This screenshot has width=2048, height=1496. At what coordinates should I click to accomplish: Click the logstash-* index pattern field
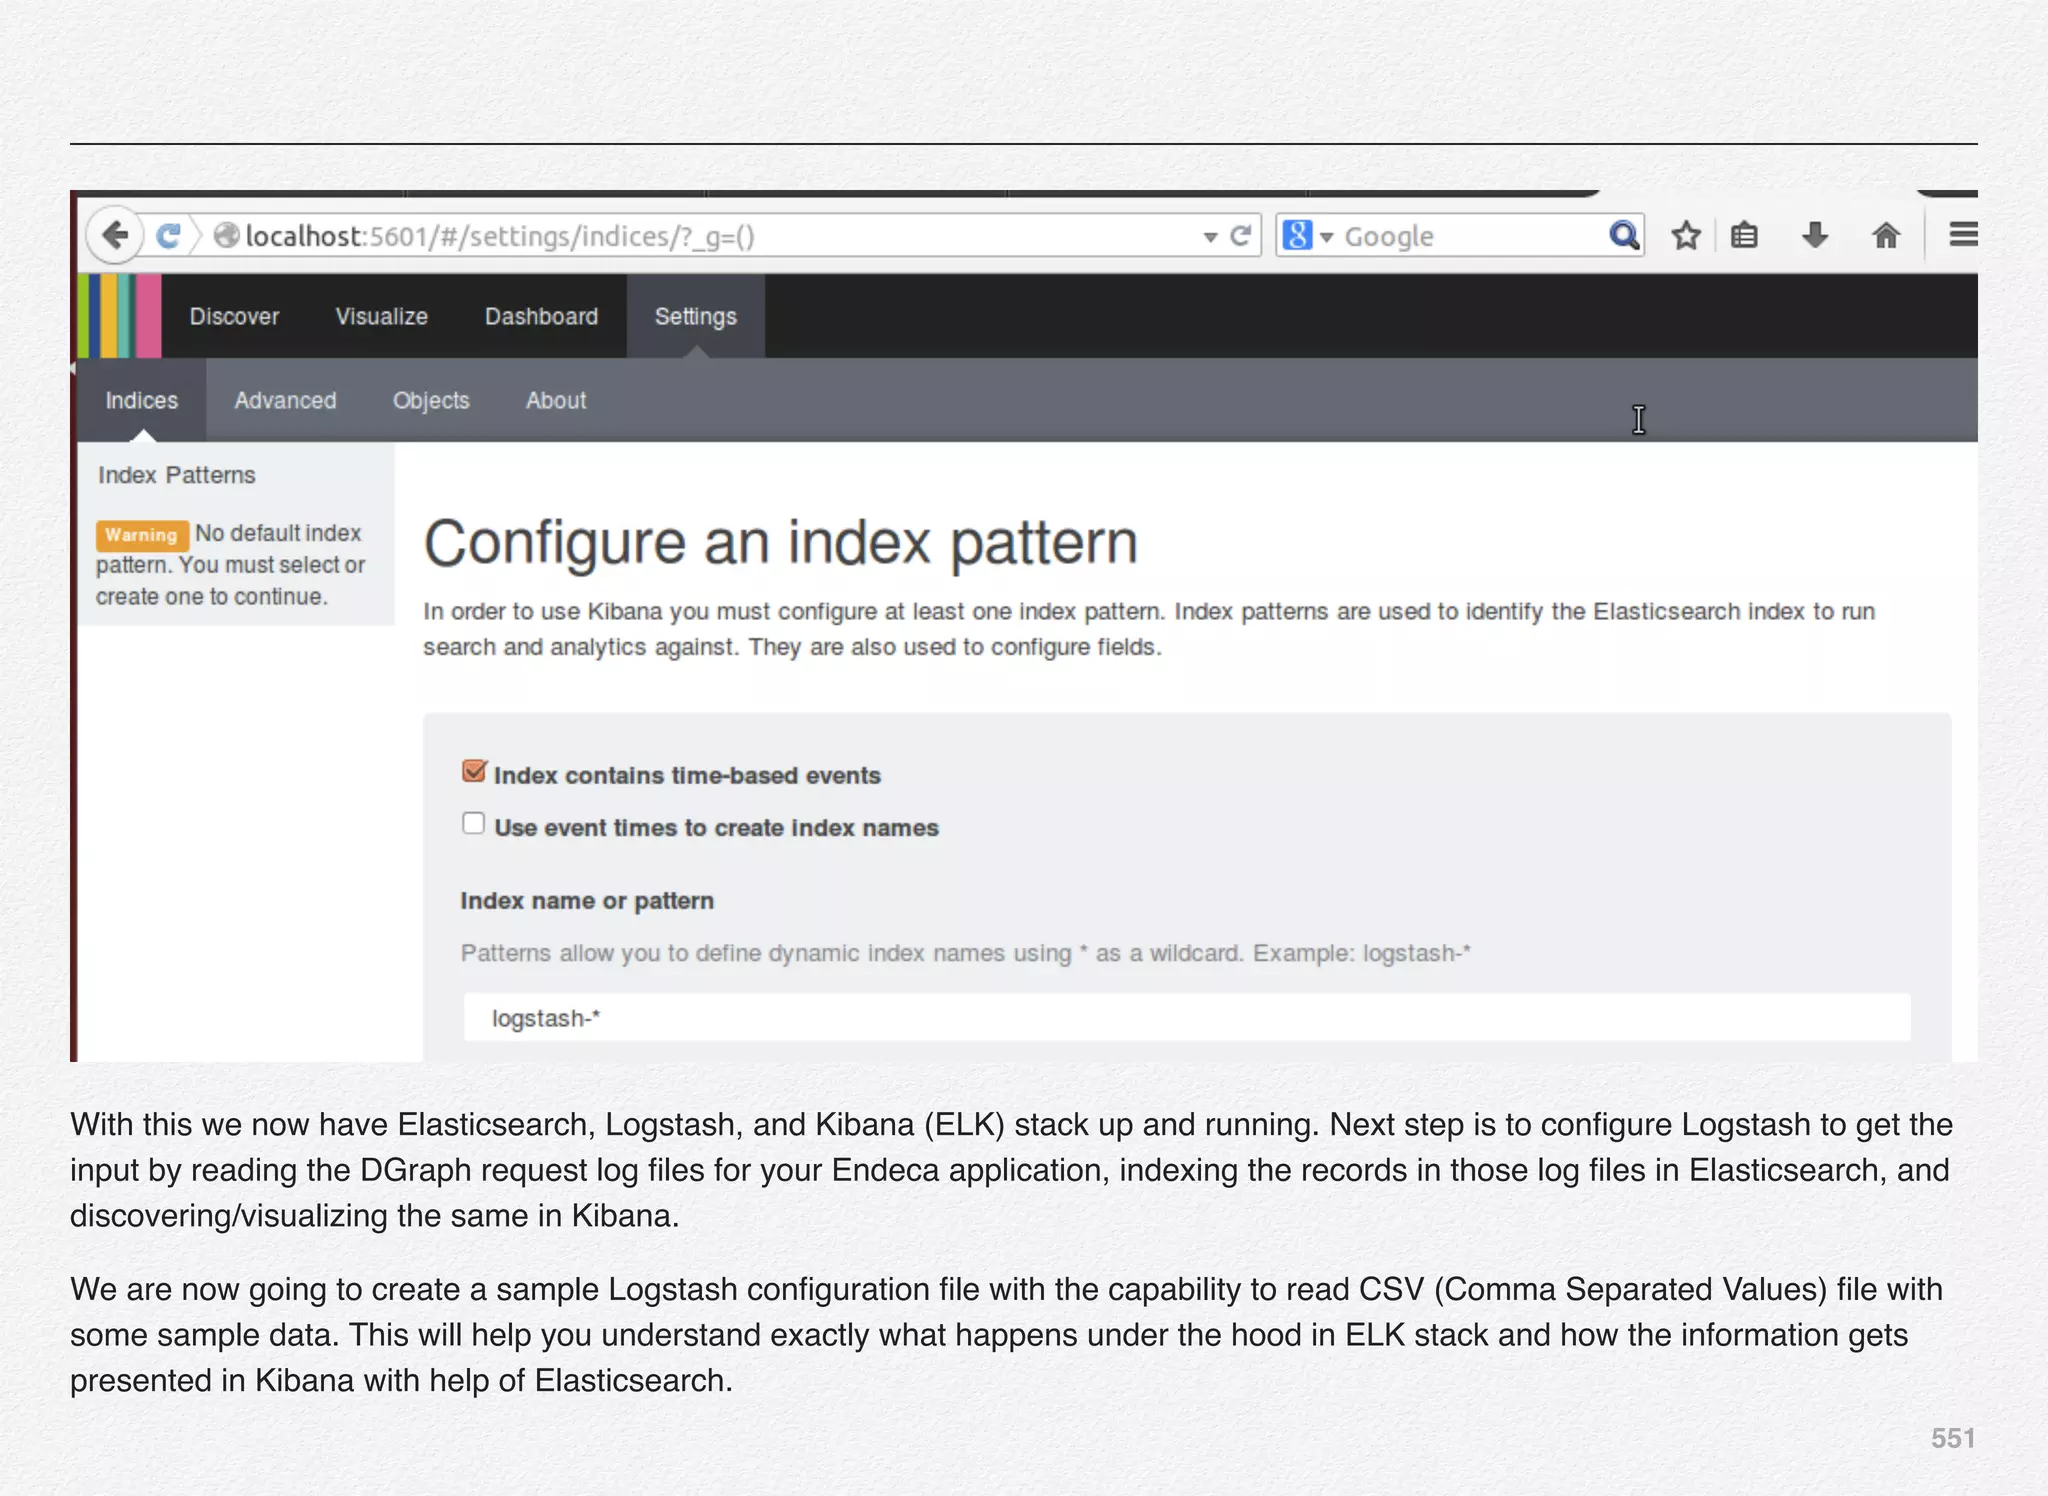(1186, 1018)
